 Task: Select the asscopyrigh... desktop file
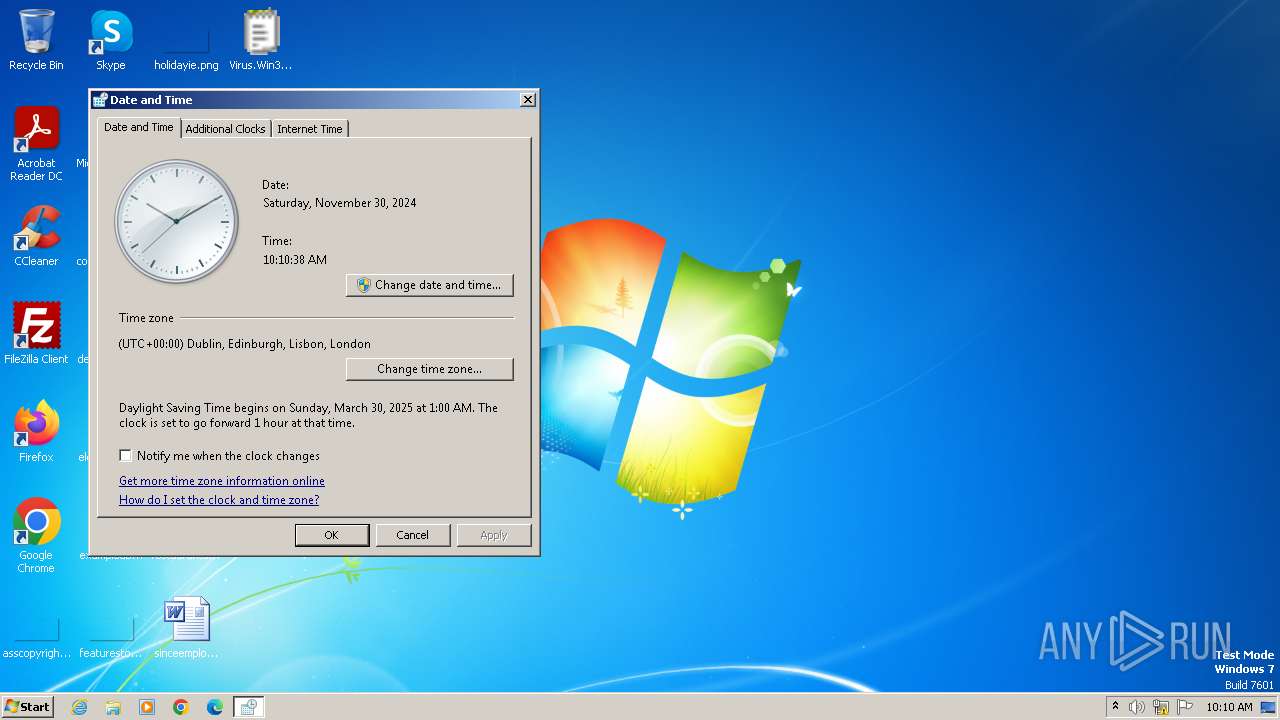pyautogui.click(x=36, y=637)
